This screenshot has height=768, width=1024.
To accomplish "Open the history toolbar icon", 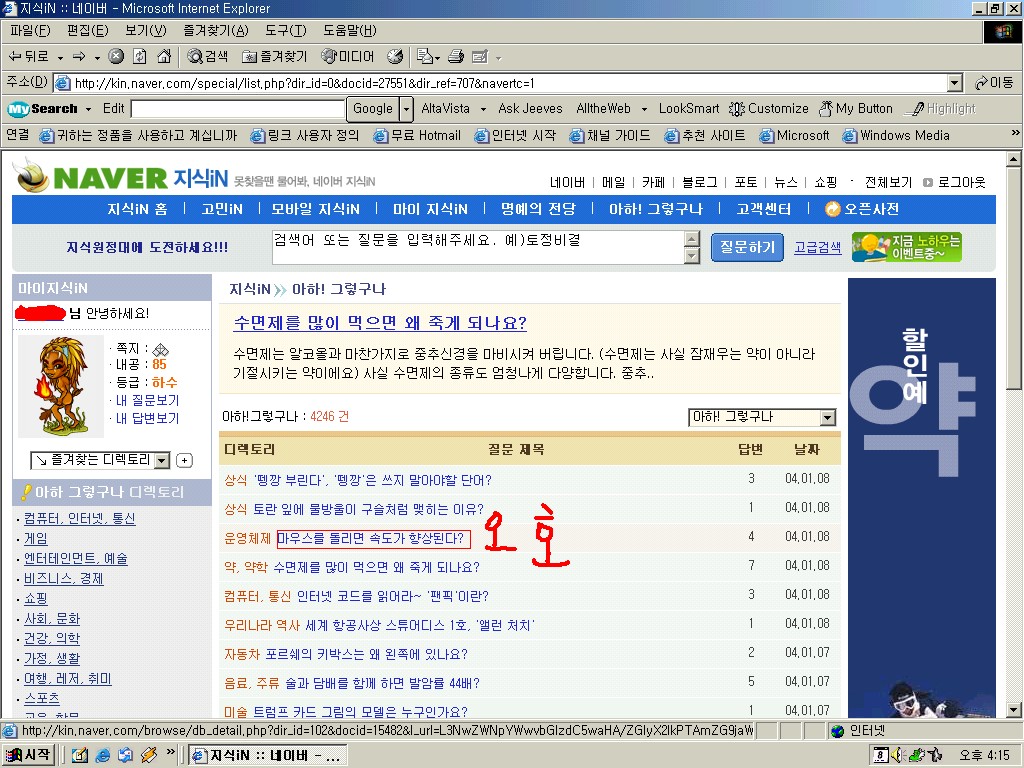I will point(395,57).
